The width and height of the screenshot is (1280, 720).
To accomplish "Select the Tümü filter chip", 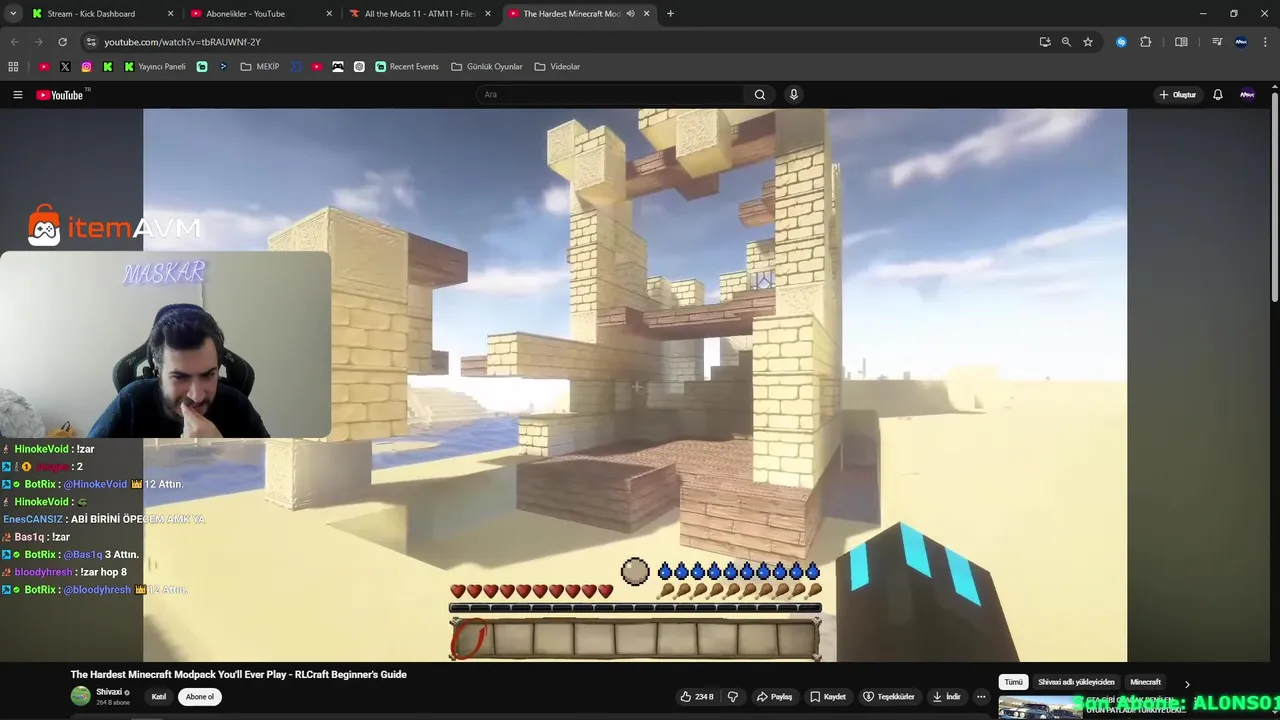I will (1013, 682).
